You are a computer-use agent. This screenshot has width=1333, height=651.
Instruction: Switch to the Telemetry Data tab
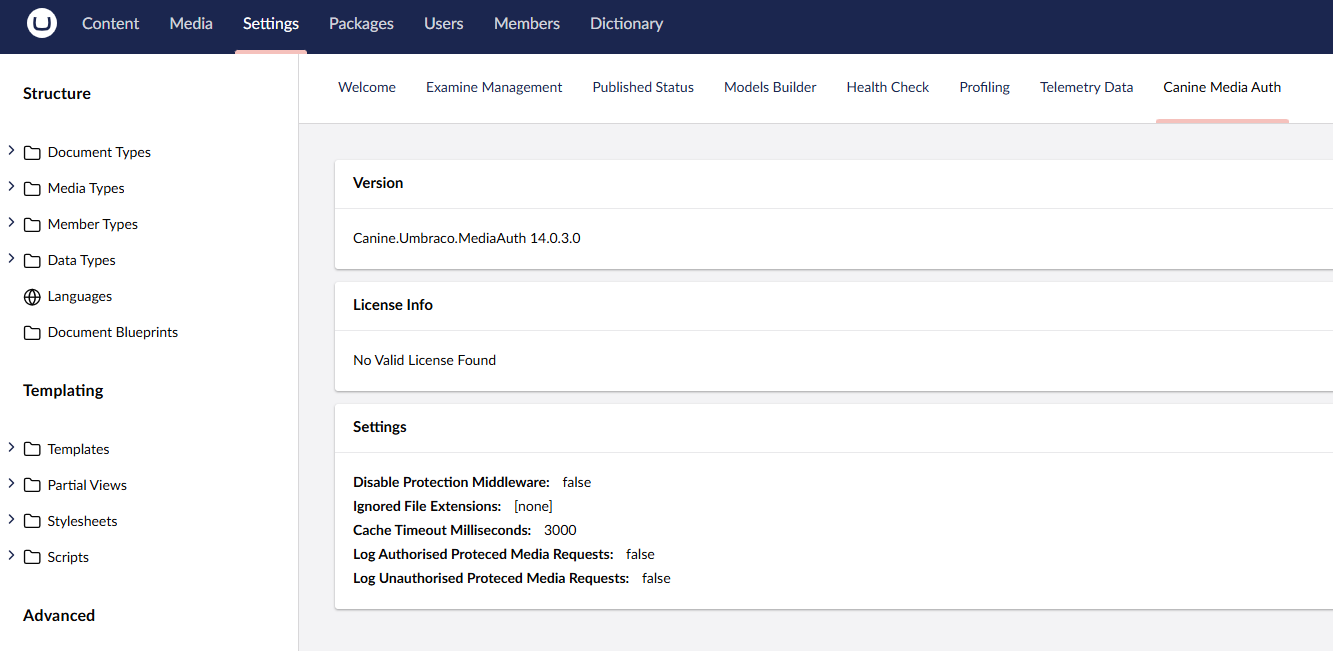[1087, 88]
